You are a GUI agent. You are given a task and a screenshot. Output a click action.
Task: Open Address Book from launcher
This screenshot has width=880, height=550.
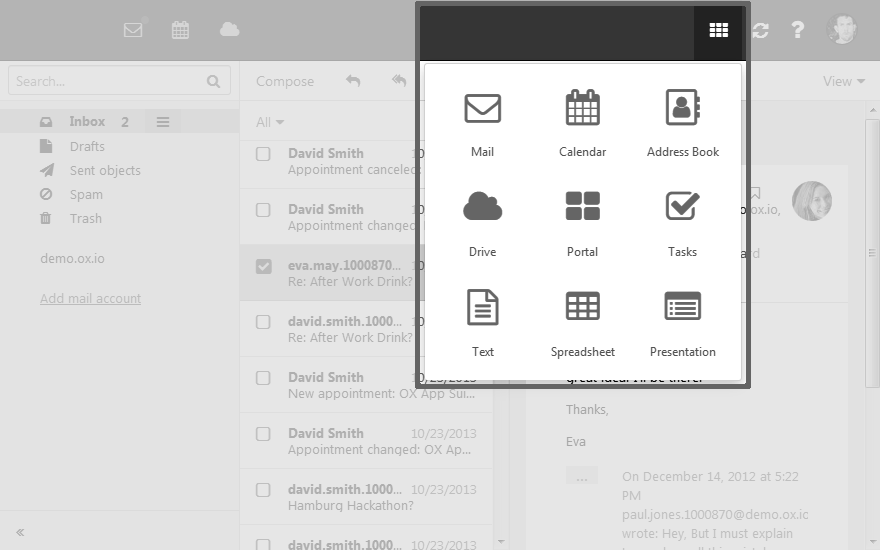coord(682,125)
